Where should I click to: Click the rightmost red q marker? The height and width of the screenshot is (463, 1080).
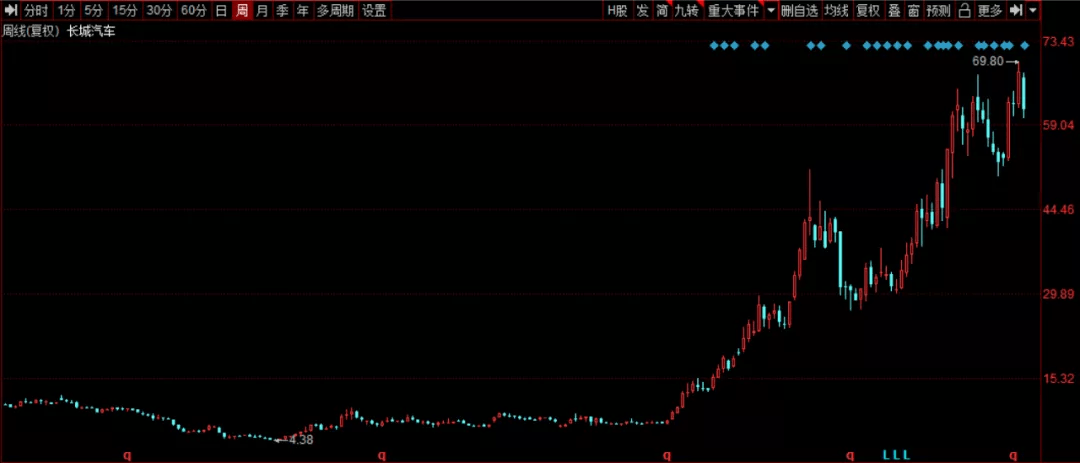coord(1014,455)
